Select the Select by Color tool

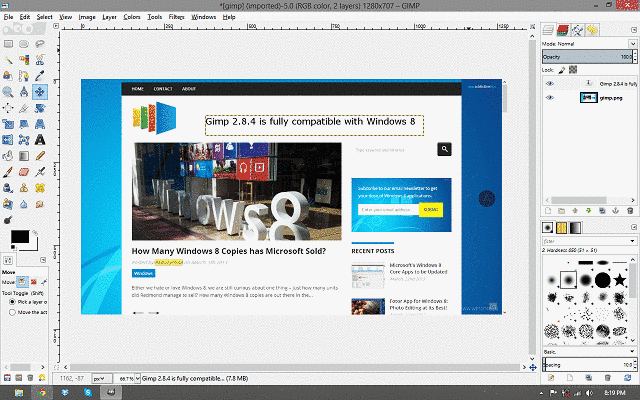(24, 60)
